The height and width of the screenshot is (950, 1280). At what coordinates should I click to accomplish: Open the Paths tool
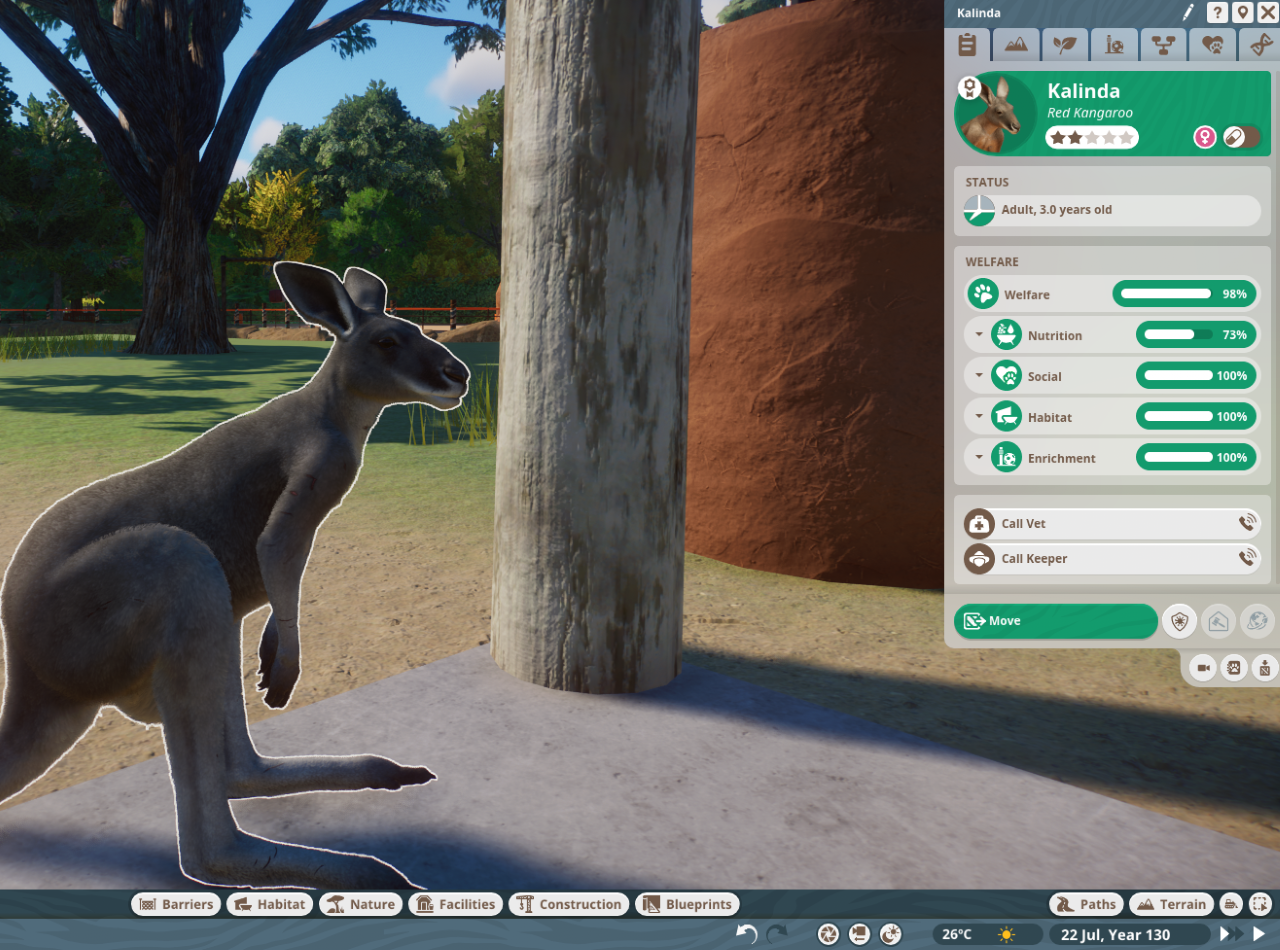pos(1086,904)
